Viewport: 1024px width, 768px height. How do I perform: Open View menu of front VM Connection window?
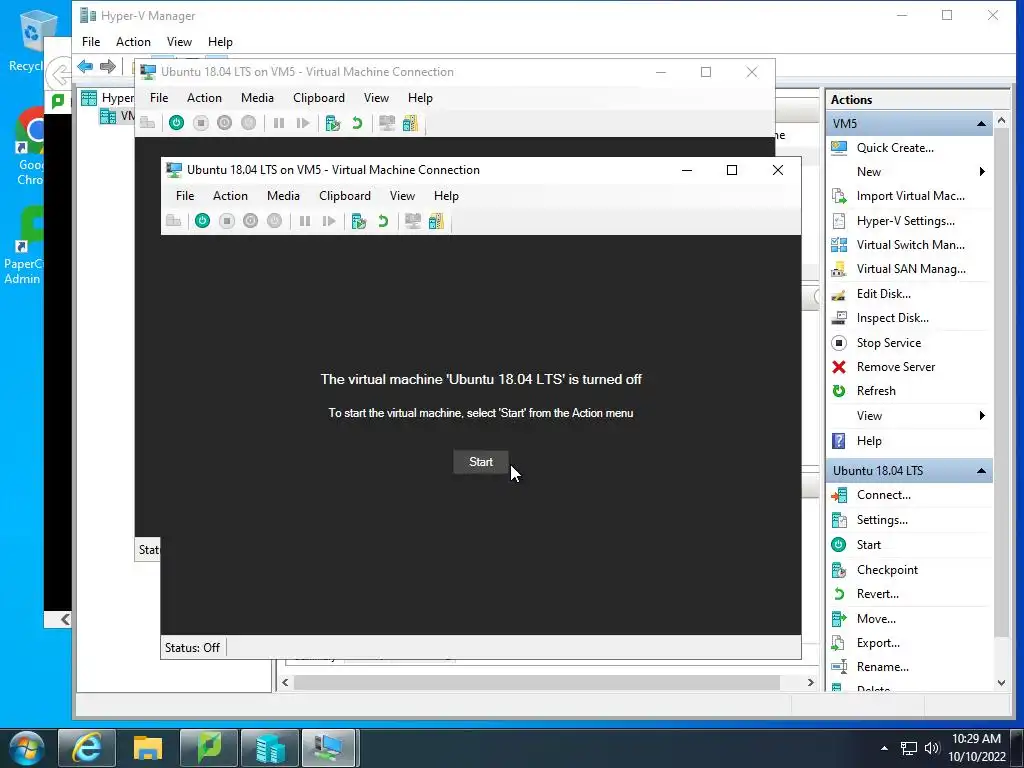point(402,196)
